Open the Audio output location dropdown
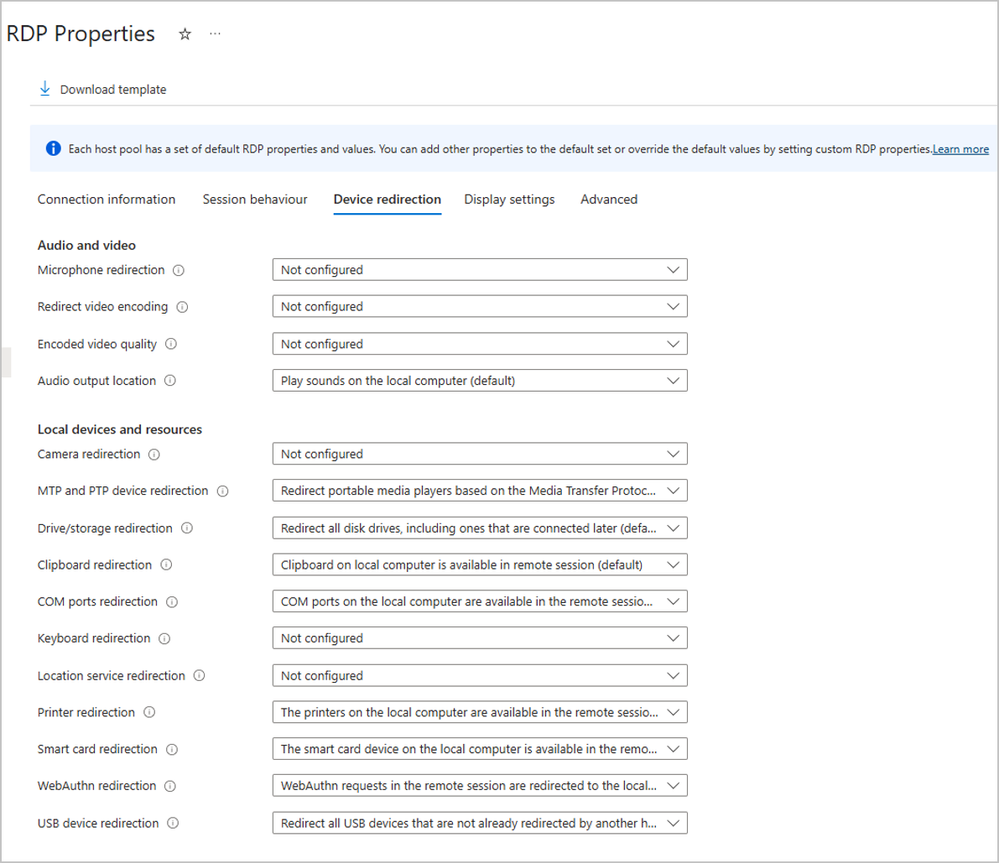The image size is (999, 863). point(479,381)
